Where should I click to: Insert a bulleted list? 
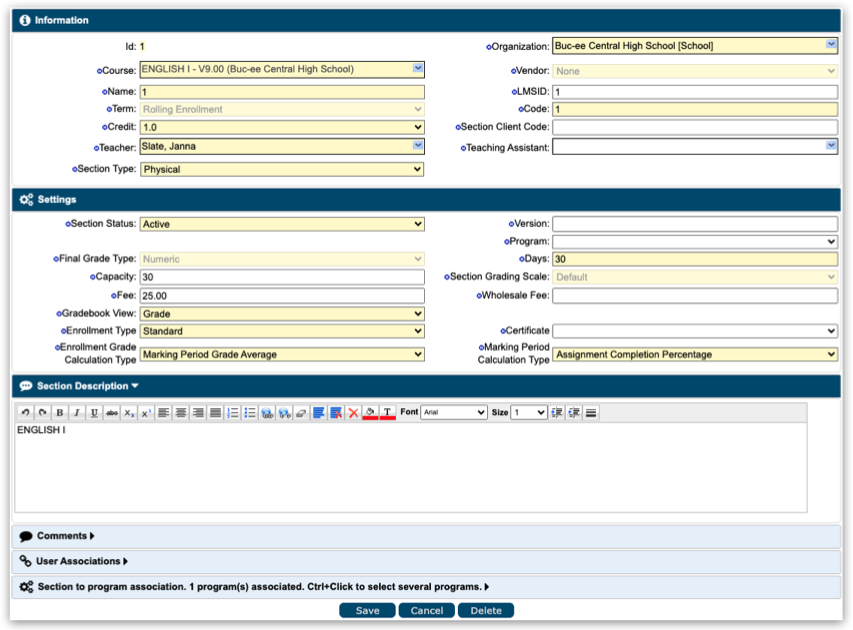tap(249, 412)
